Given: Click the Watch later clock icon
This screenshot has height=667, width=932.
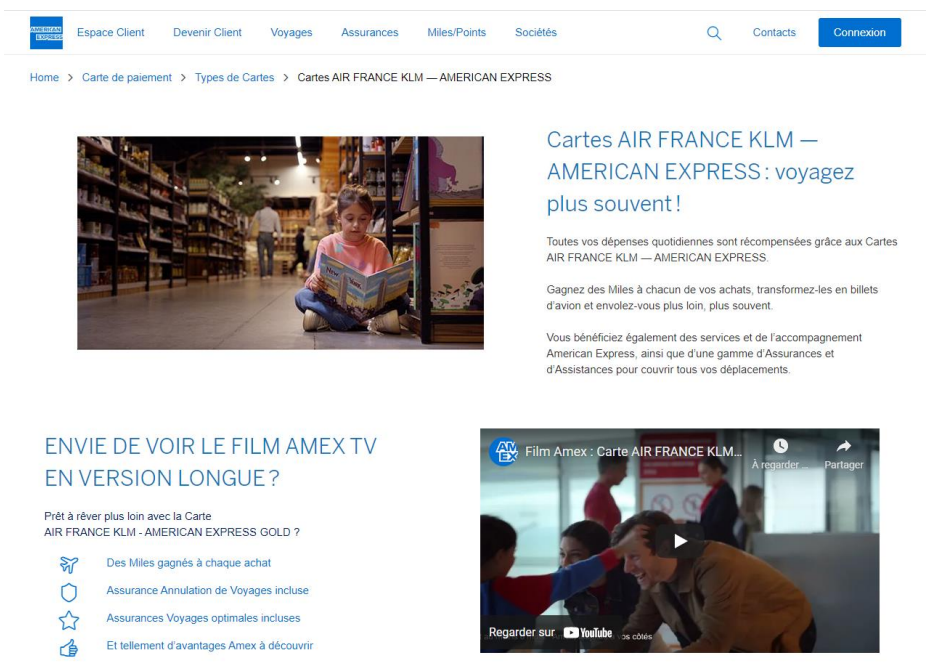Looking at the screenshot, I should coord(780,446).
